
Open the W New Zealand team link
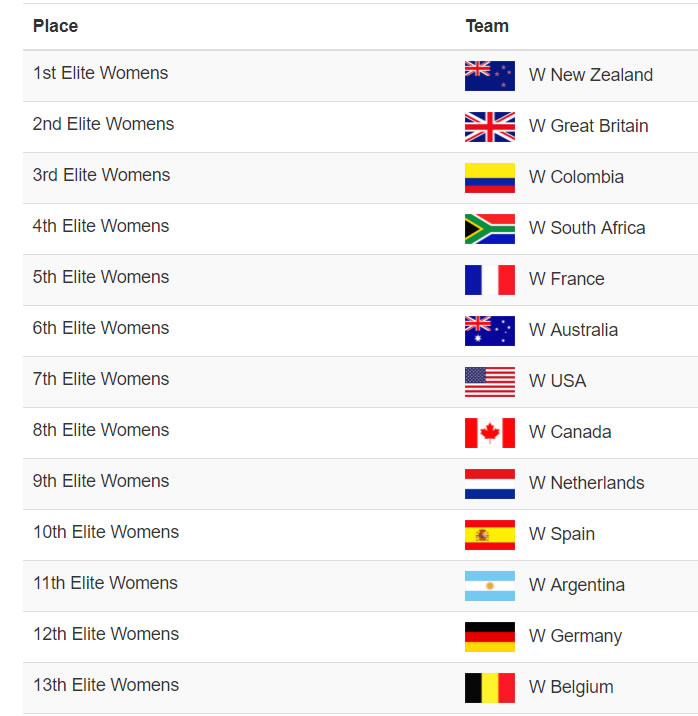click(591, 75)
